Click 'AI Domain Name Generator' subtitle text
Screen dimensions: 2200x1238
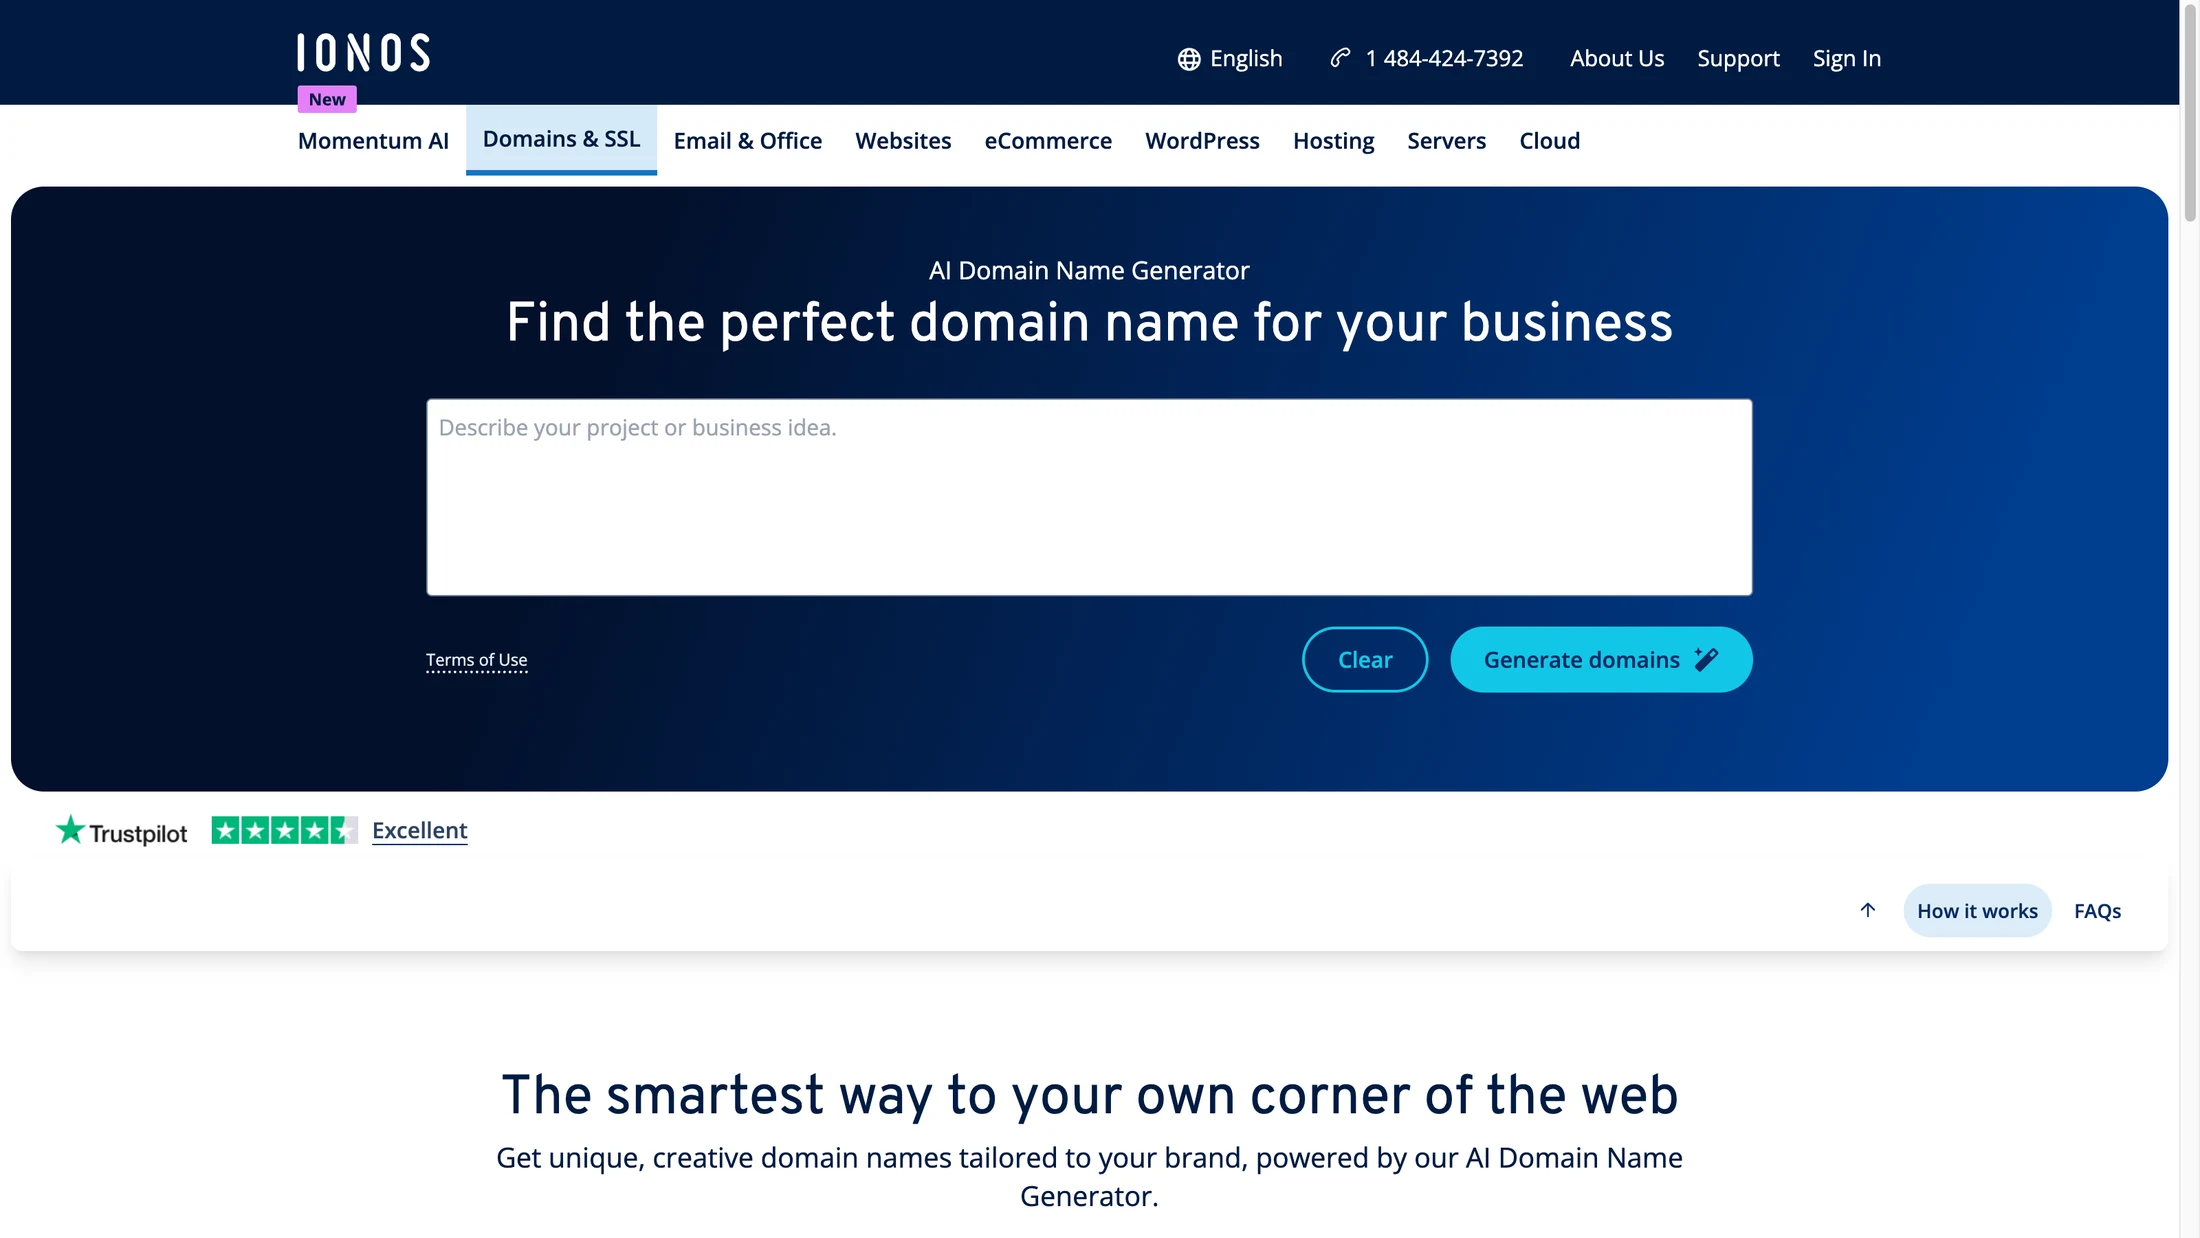click(x=1089, y=270)
